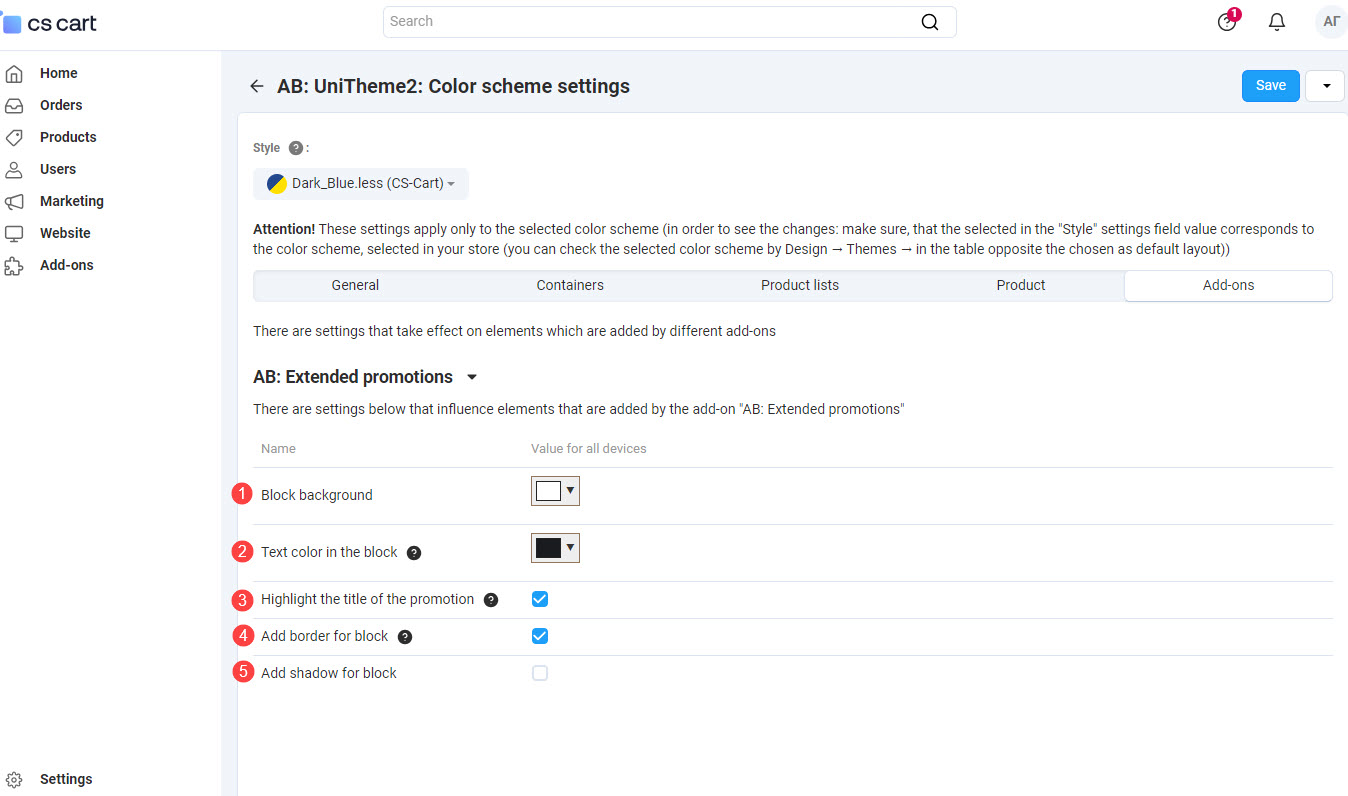This screenshot has height=796, width=1348.
Task: Save the color scheme settings
Action: [x=1270, y=85]
